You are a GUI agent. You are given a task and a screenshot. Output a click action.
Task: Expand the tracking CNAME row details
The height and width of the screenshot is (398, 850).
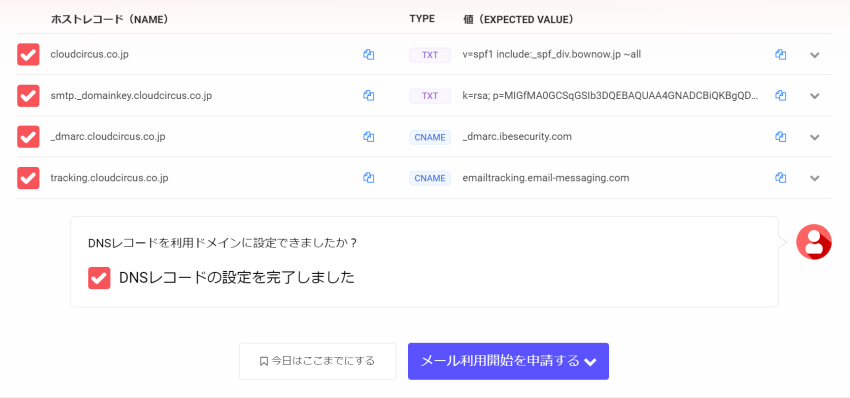(x=814, y=178)
